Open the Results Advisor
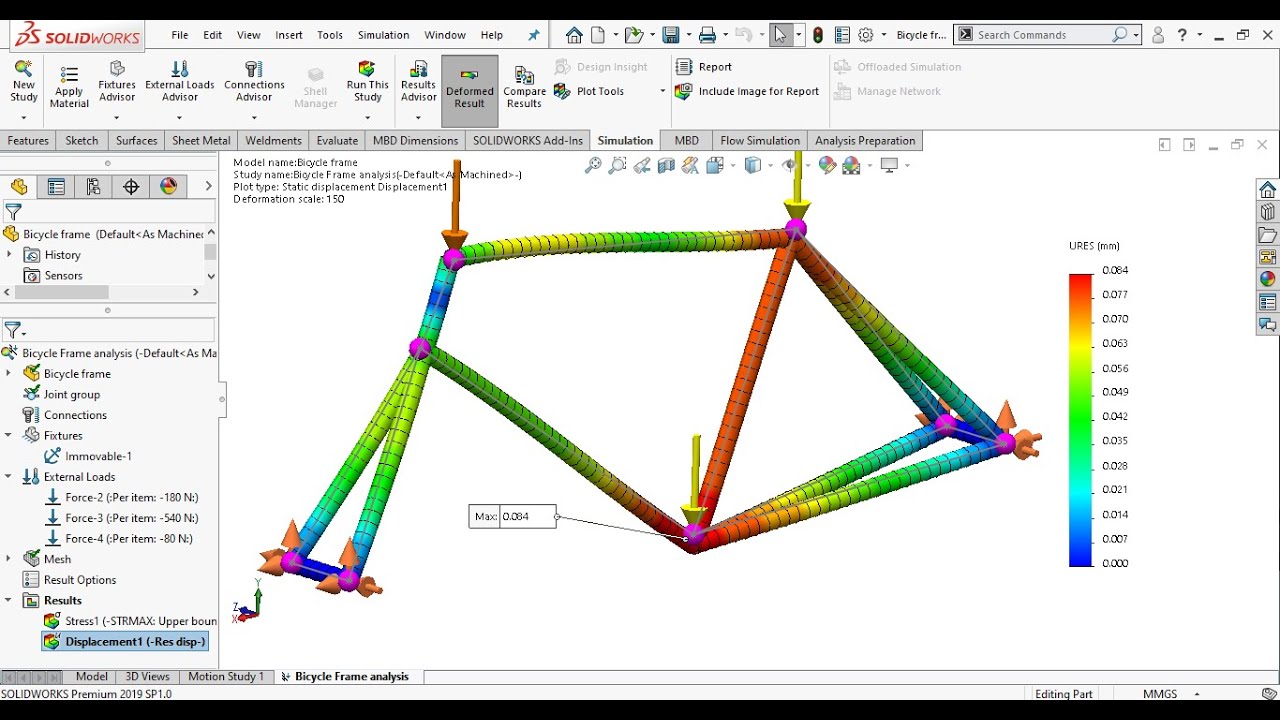The image size is (1280, 720). pyautogui.click(x=418, y=82)
